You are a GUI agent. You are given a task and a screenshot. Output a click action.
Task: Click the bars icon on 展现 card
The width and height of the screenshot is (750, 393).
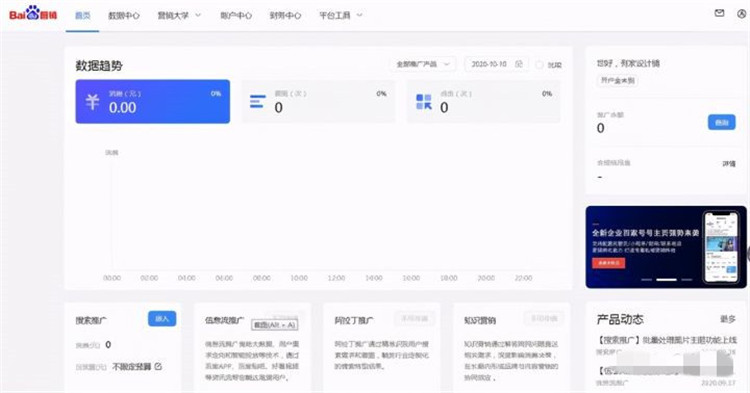tap(257, 101)
